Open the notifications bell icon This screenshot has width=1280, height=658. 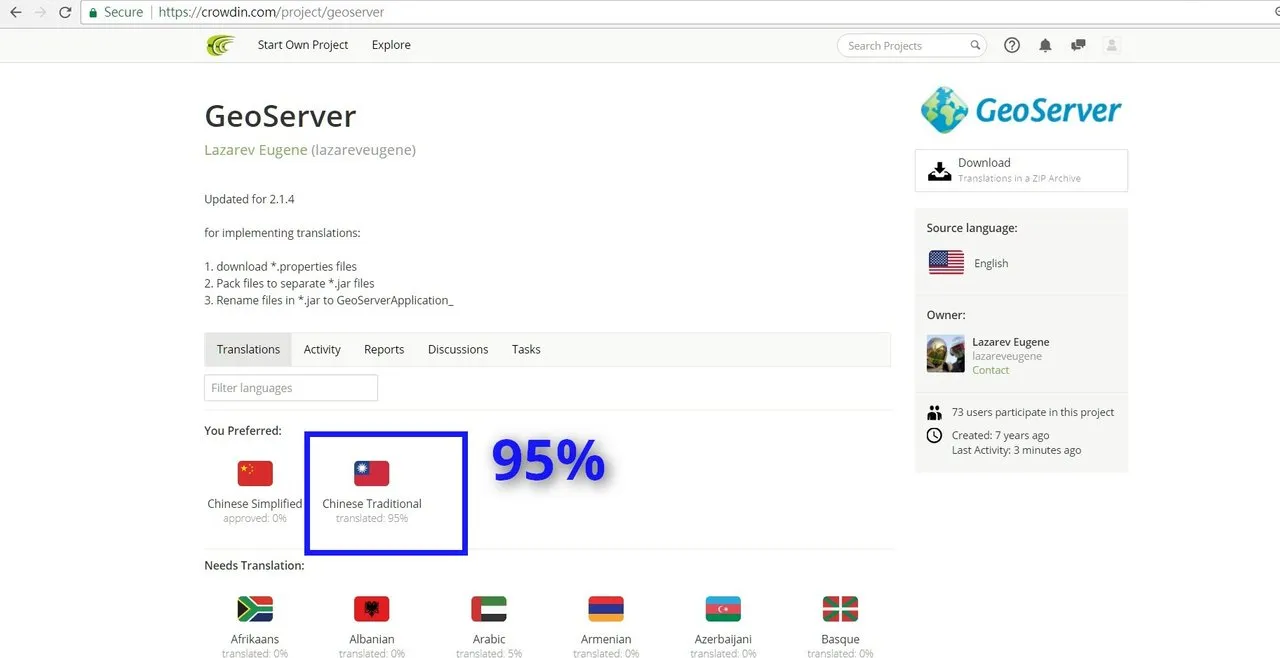[x=1045, y=45]
